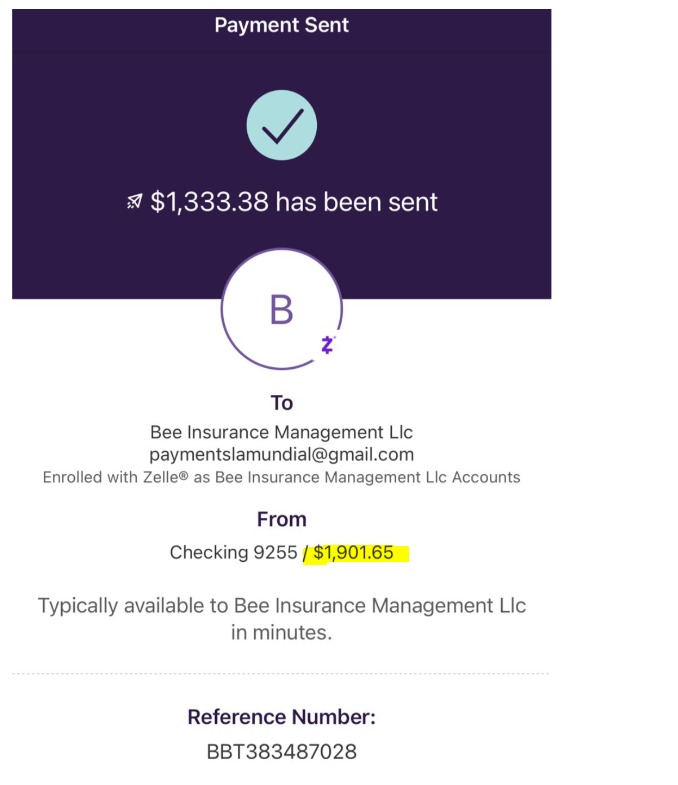Click the highlighted $1,901.65 balance
678x785 pixels.
(x=354, y=552)
